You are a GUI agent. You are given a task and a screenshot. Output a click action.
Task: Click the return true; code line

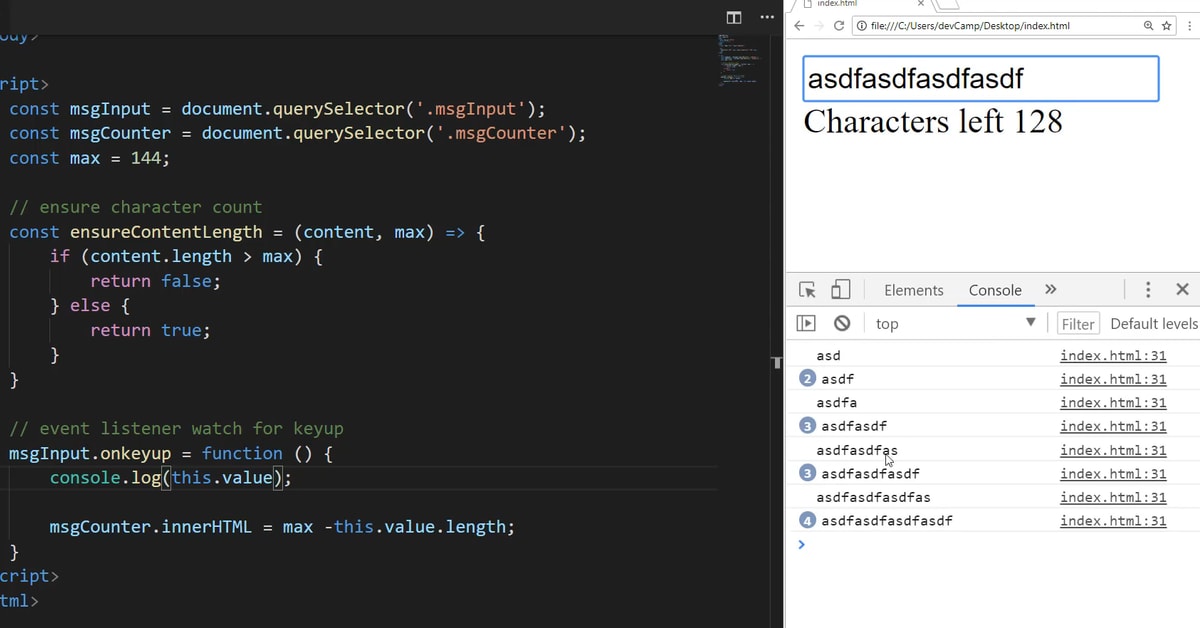[x=150, y=330]
